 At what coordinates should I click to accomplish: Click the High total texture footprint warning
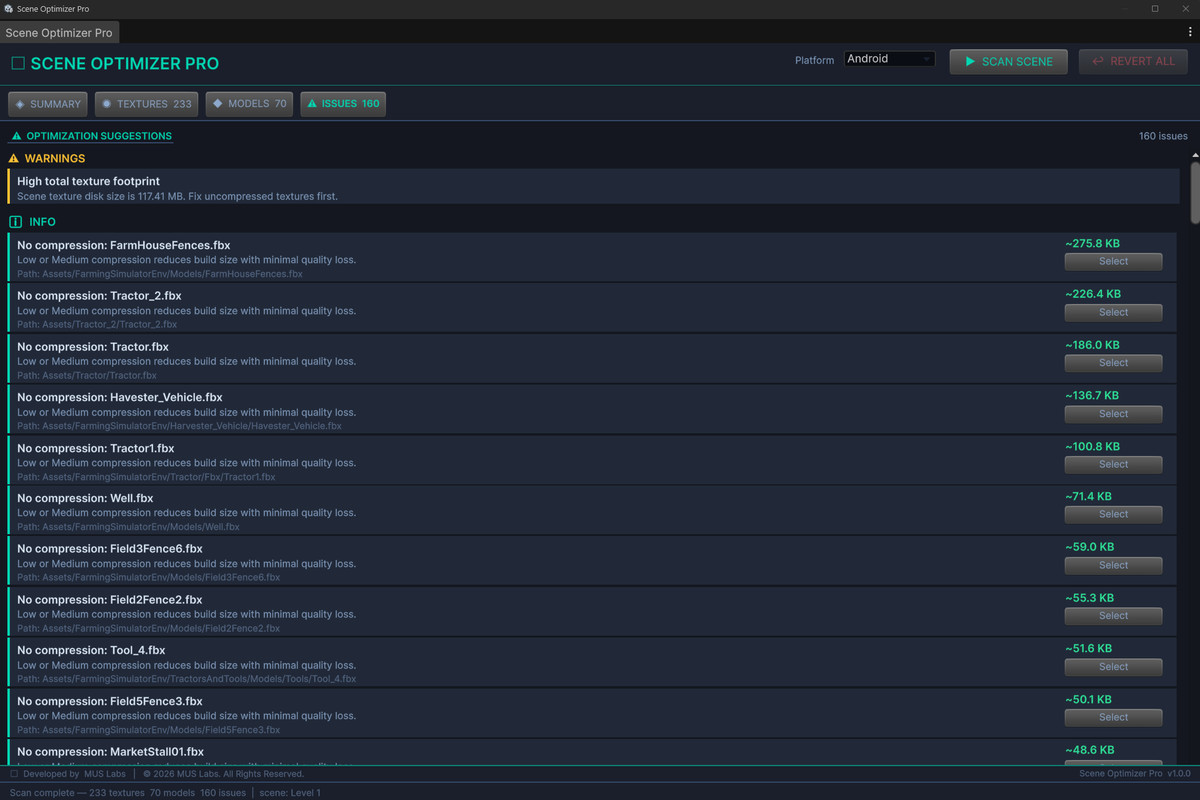(x=593, y=187)
